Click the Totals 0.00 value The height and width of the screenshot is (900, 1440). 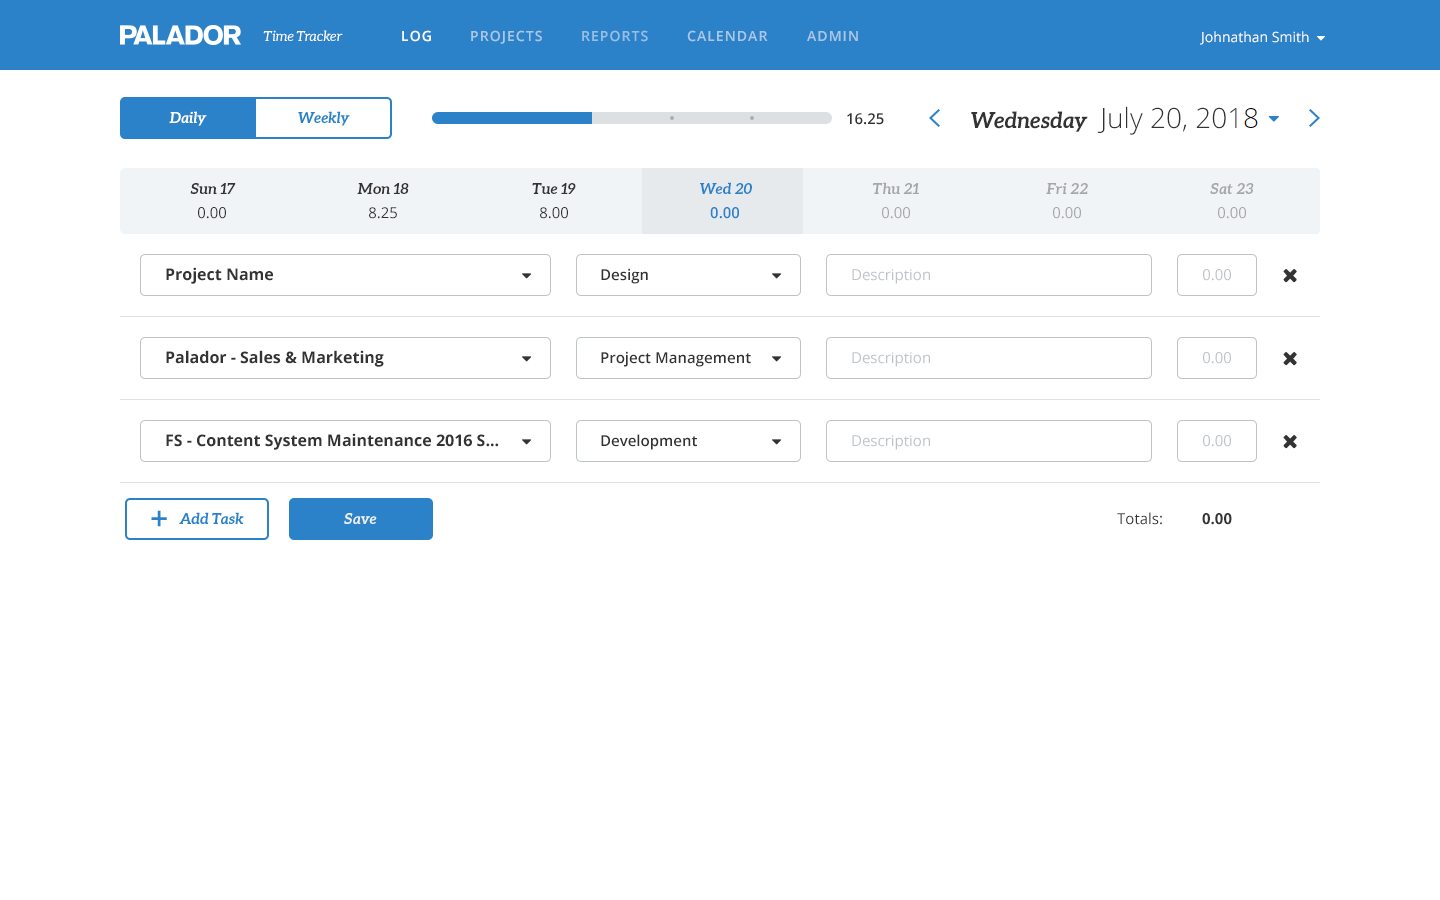1217,519
